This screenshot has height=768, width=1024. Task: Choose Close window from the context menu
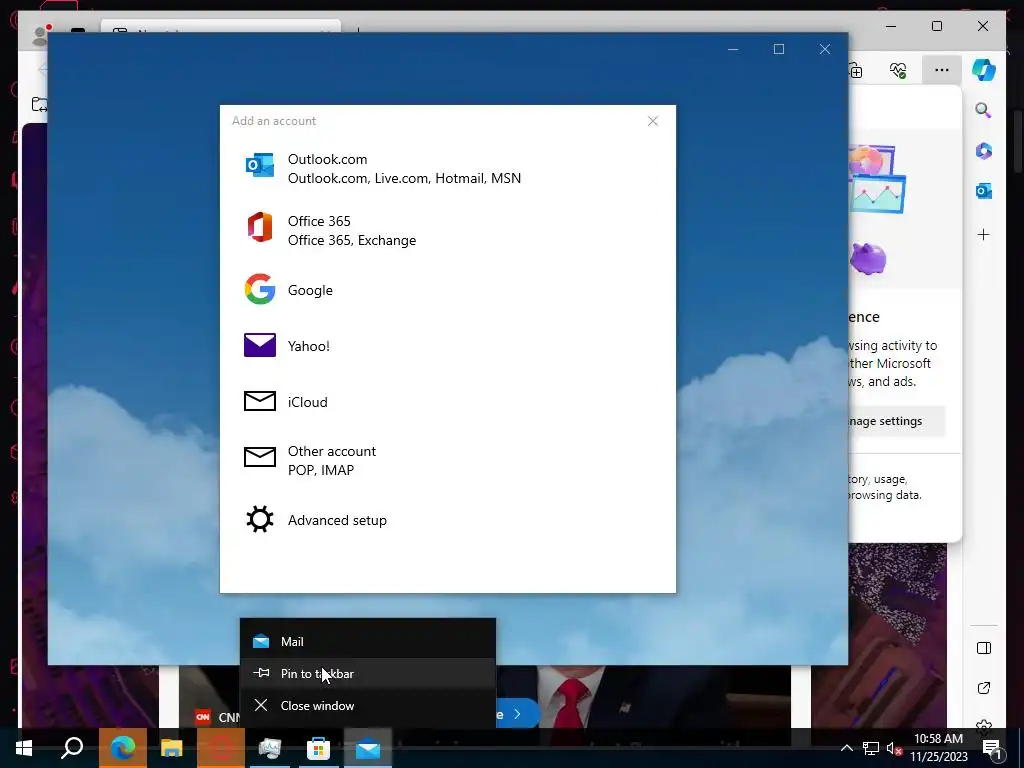(368, 705)
